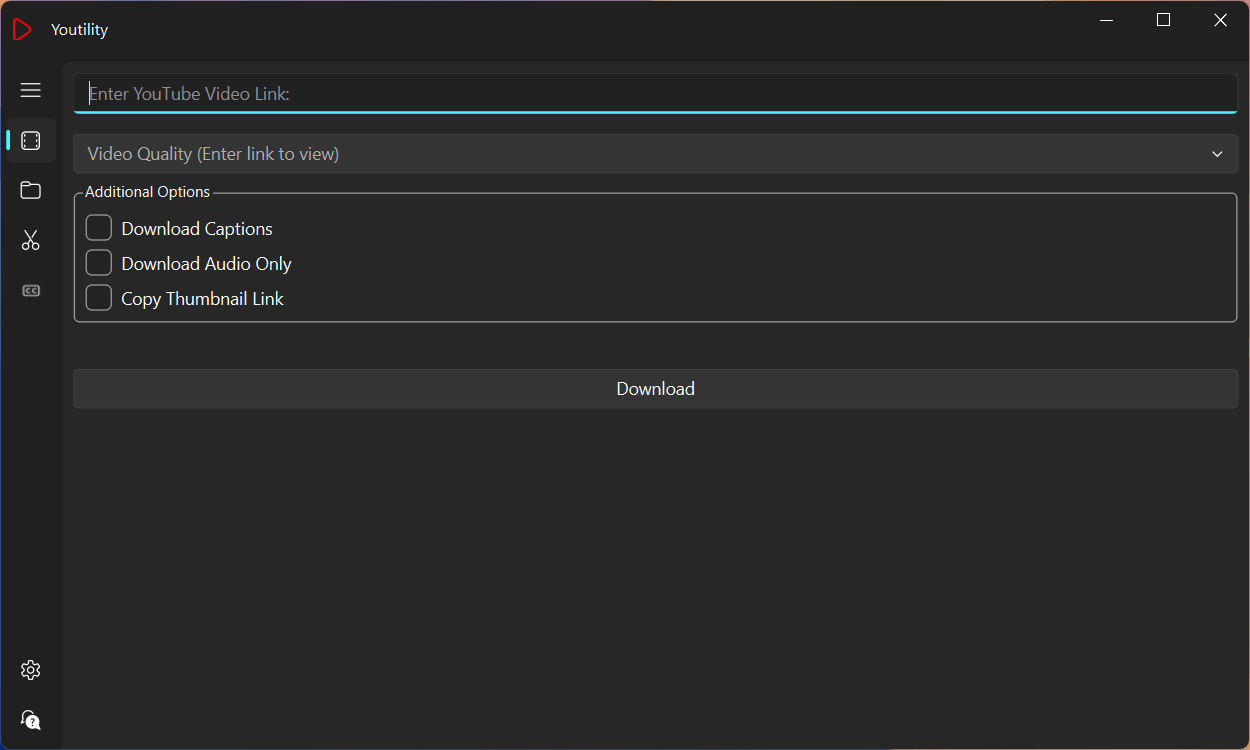Open the folder sidebar icon
The height and width of the screenshot is (750, 1250).
(31, 190)
